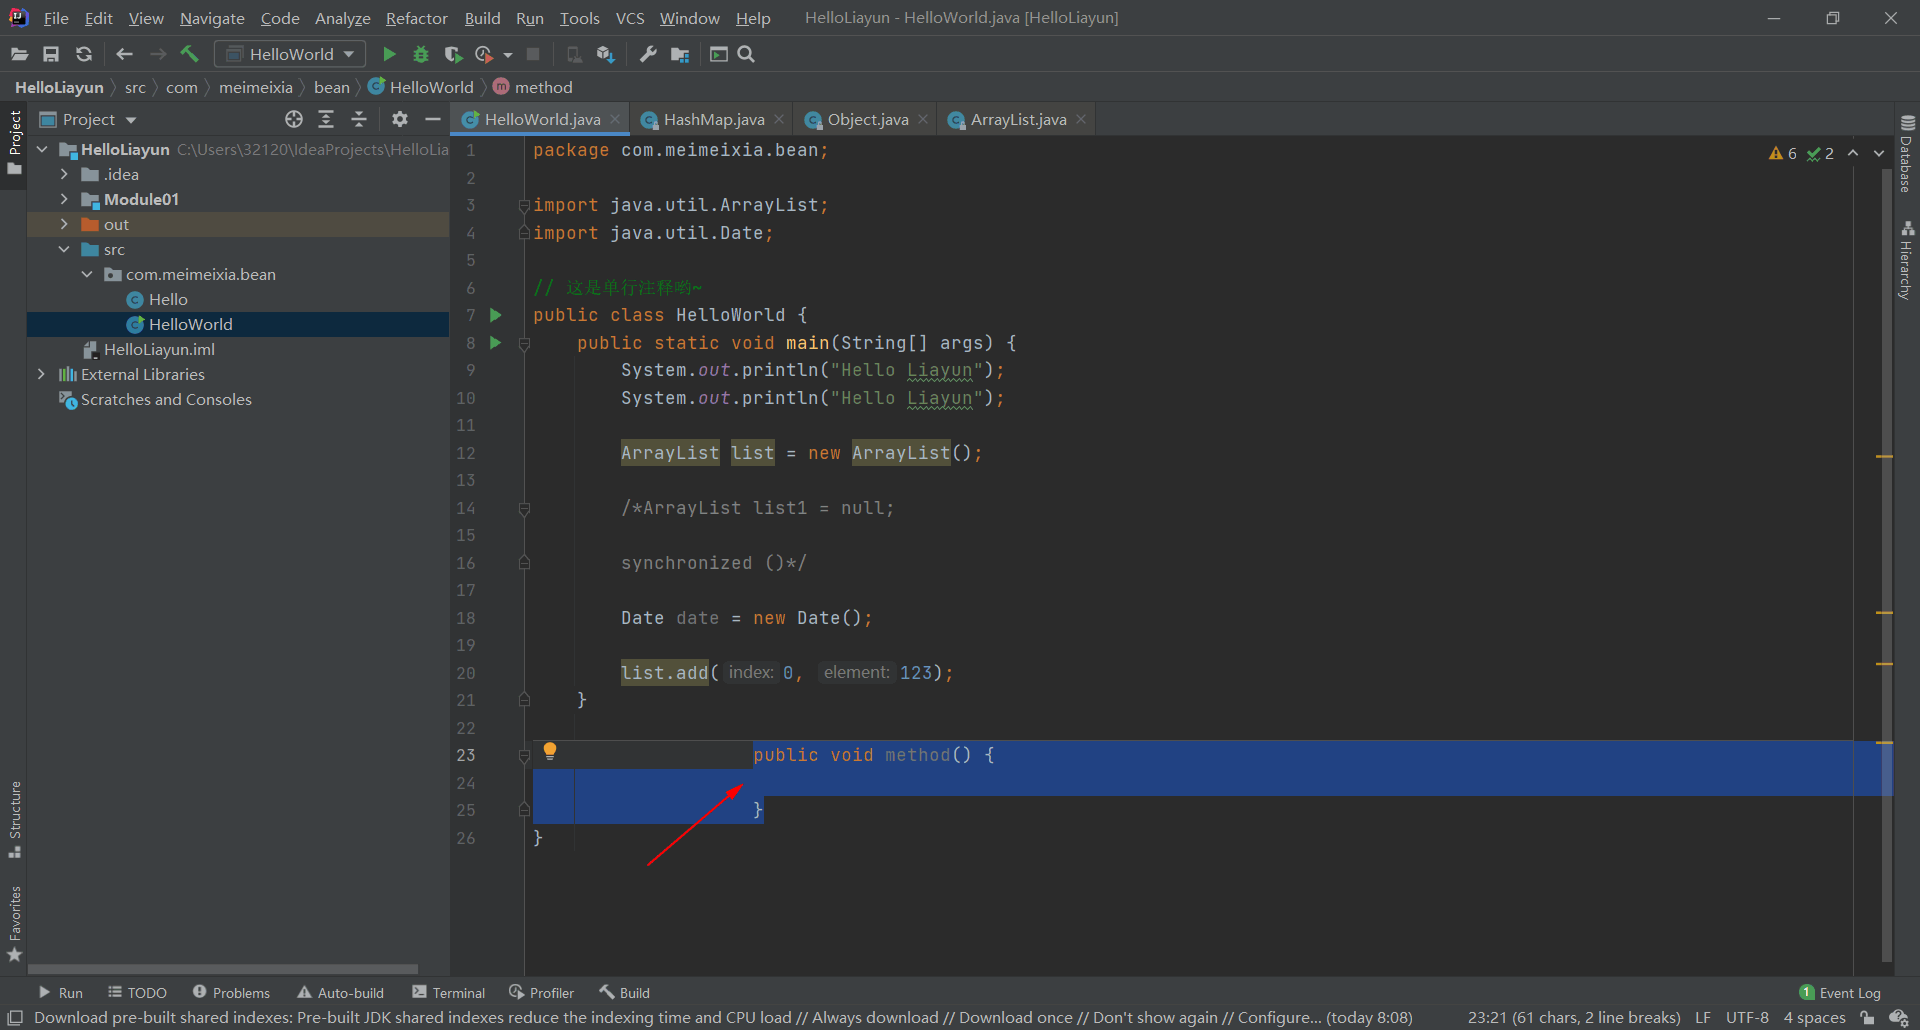This screenshot has height=1030, width=1920.
Task: Switch to Object.java tab
Action: click(x=867, y=119)
